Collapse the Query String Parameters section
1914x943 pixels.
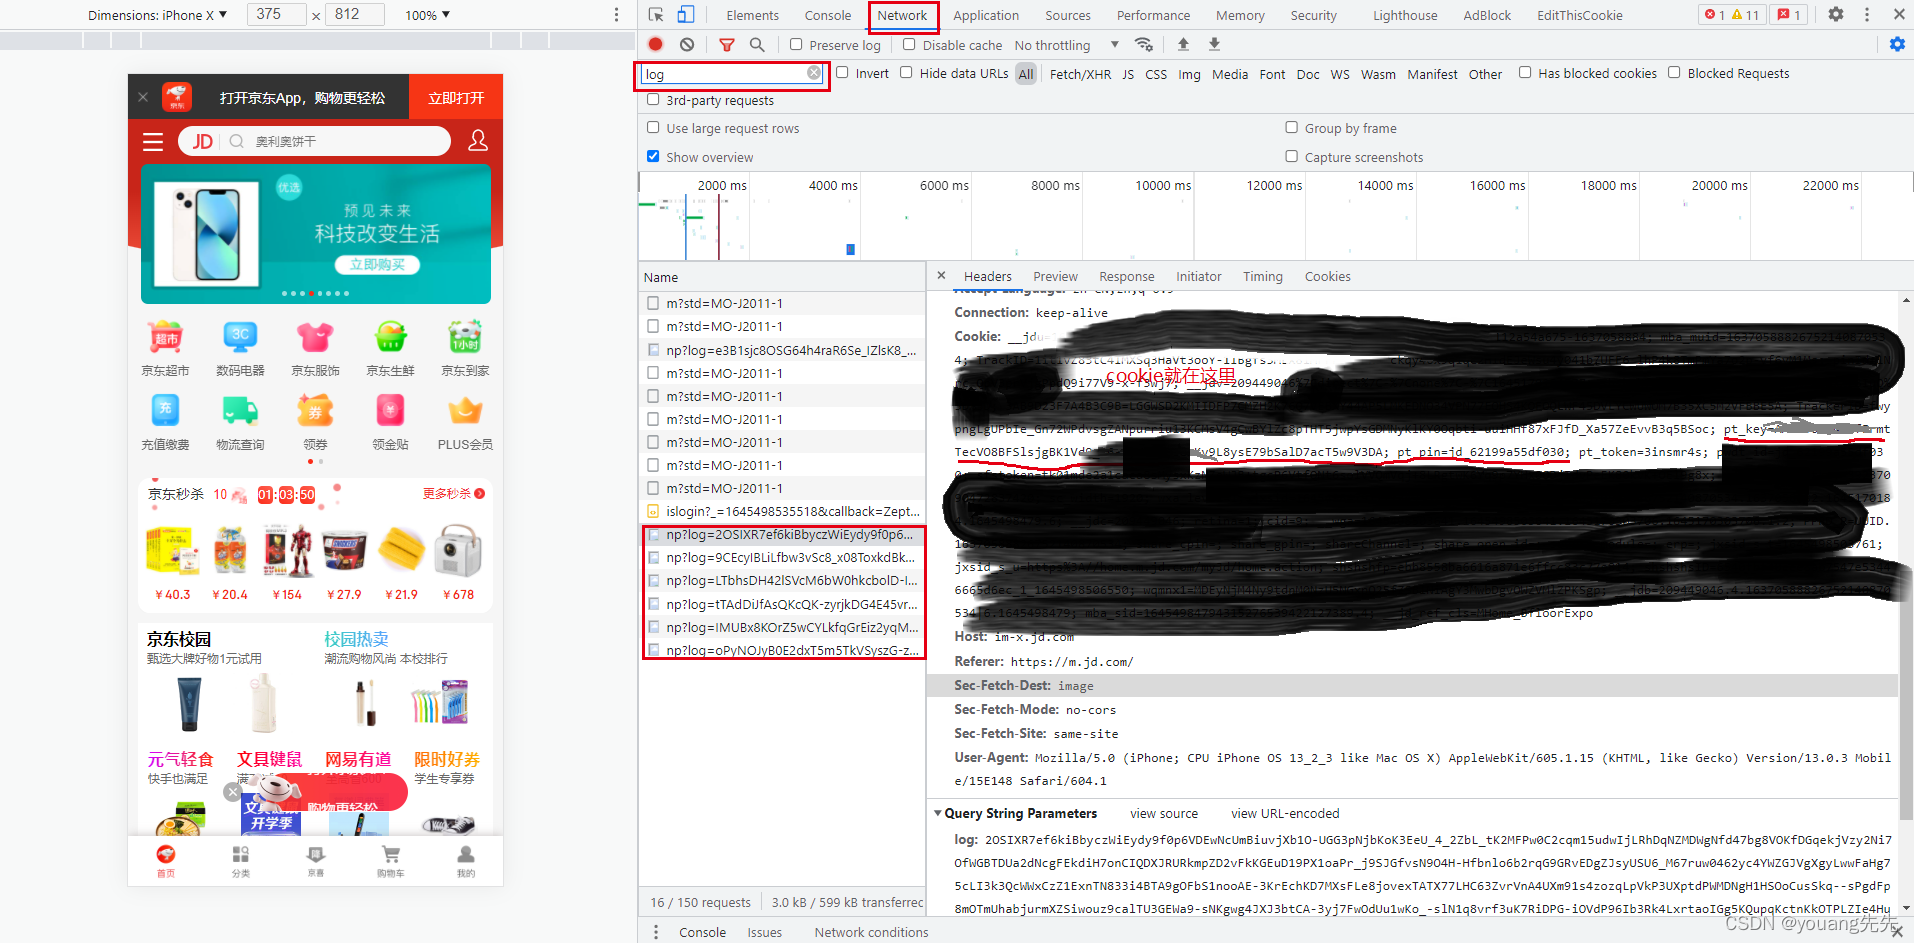coord(938,813)
